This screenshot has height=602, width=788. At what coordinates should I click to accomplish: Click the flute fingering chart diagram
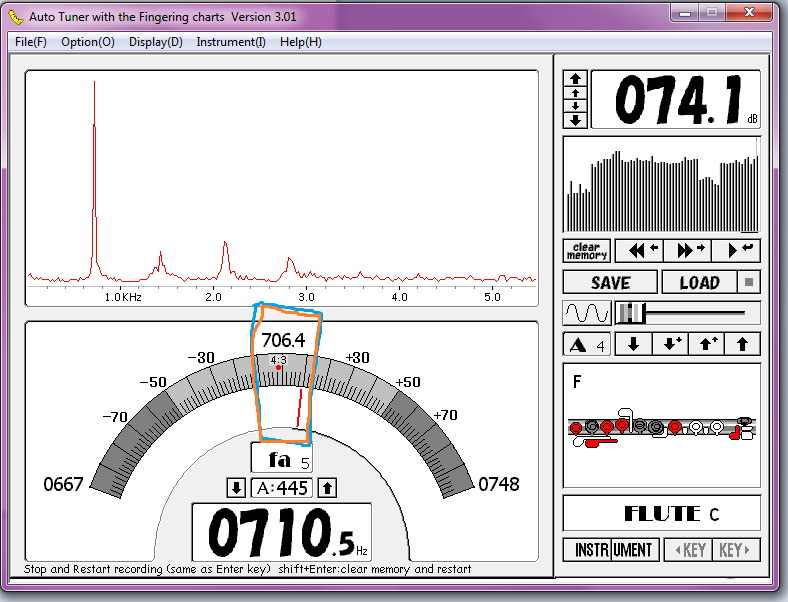[661, 428]
